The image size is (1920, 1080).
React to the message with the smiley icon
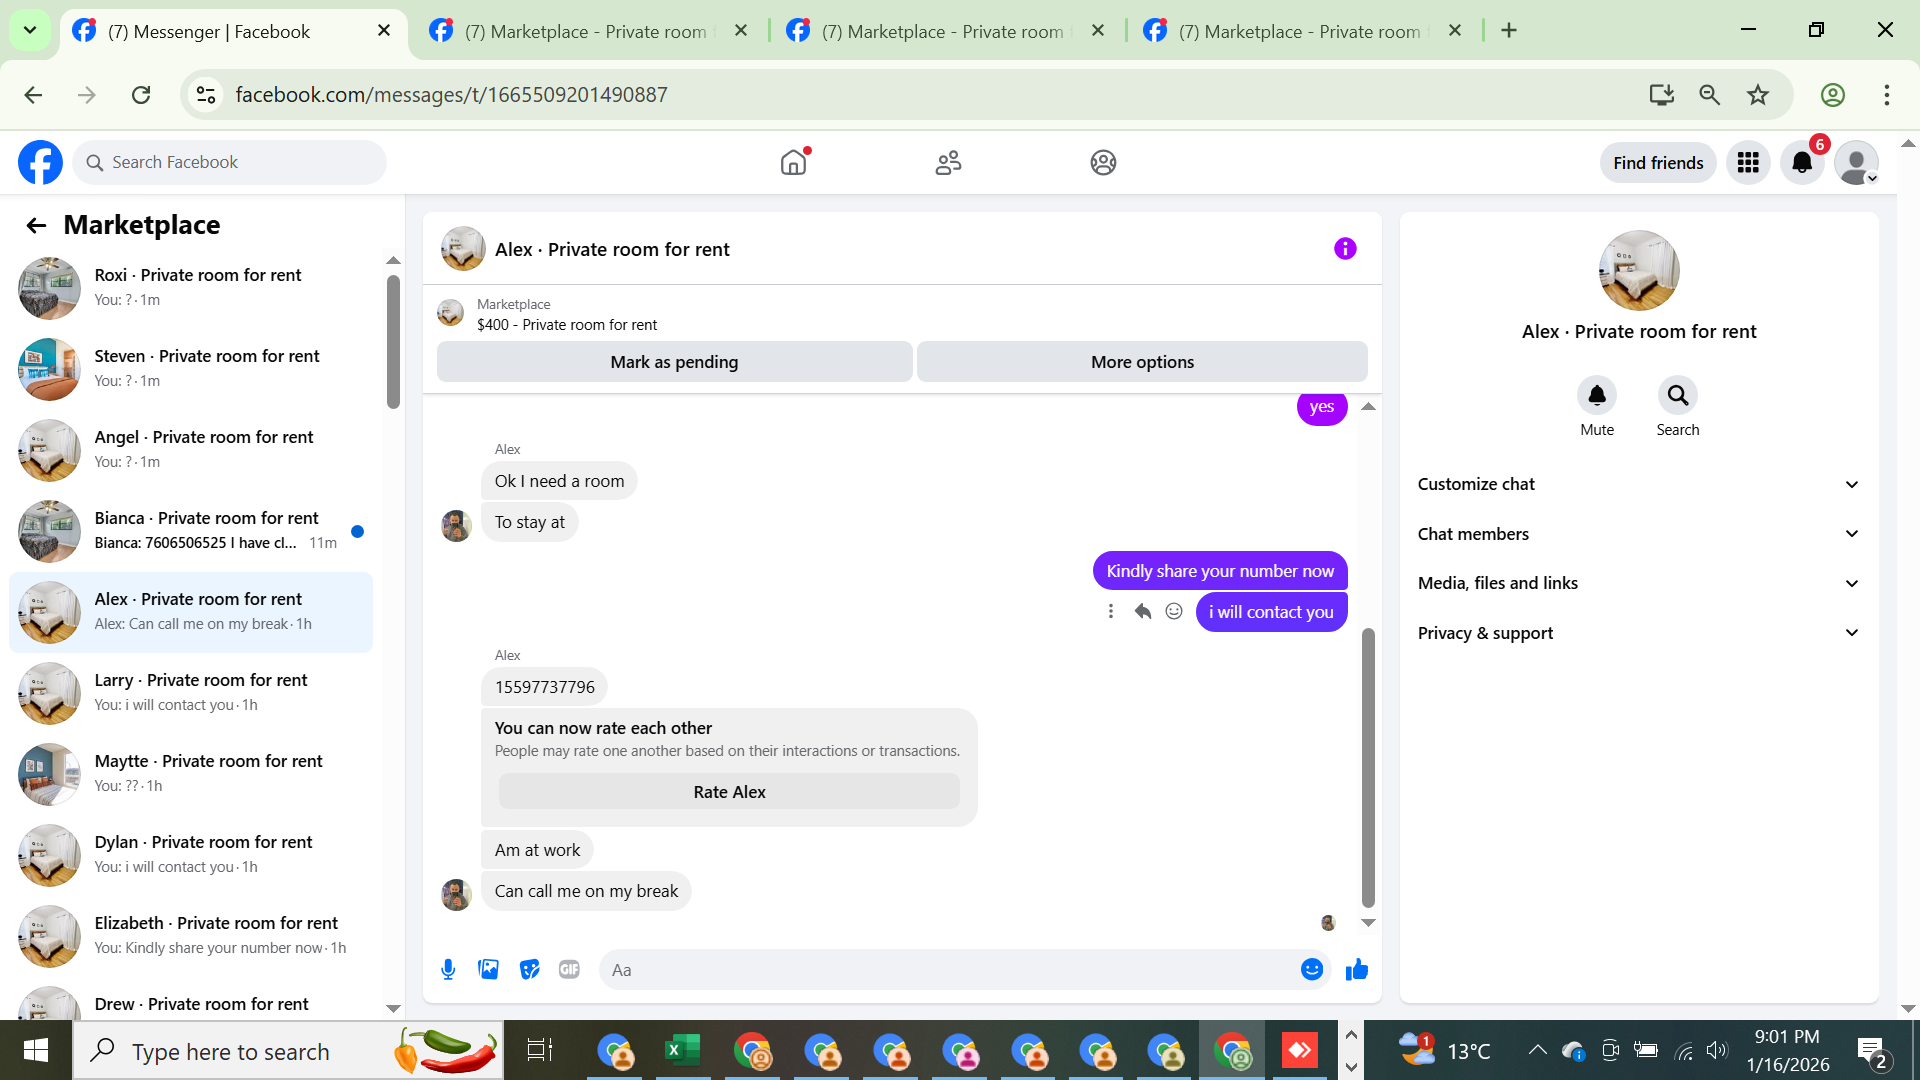1174,611
